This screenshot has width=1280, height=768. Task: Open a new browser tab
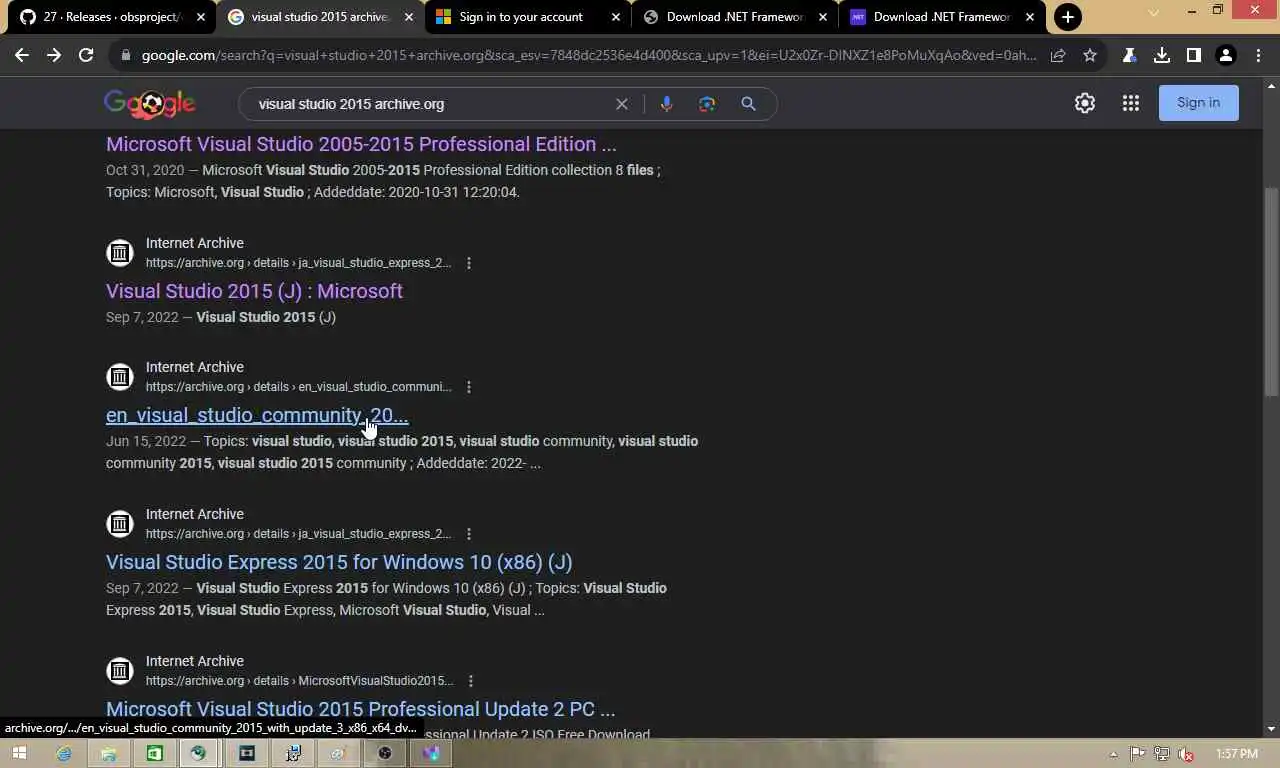click(1068, 17)
